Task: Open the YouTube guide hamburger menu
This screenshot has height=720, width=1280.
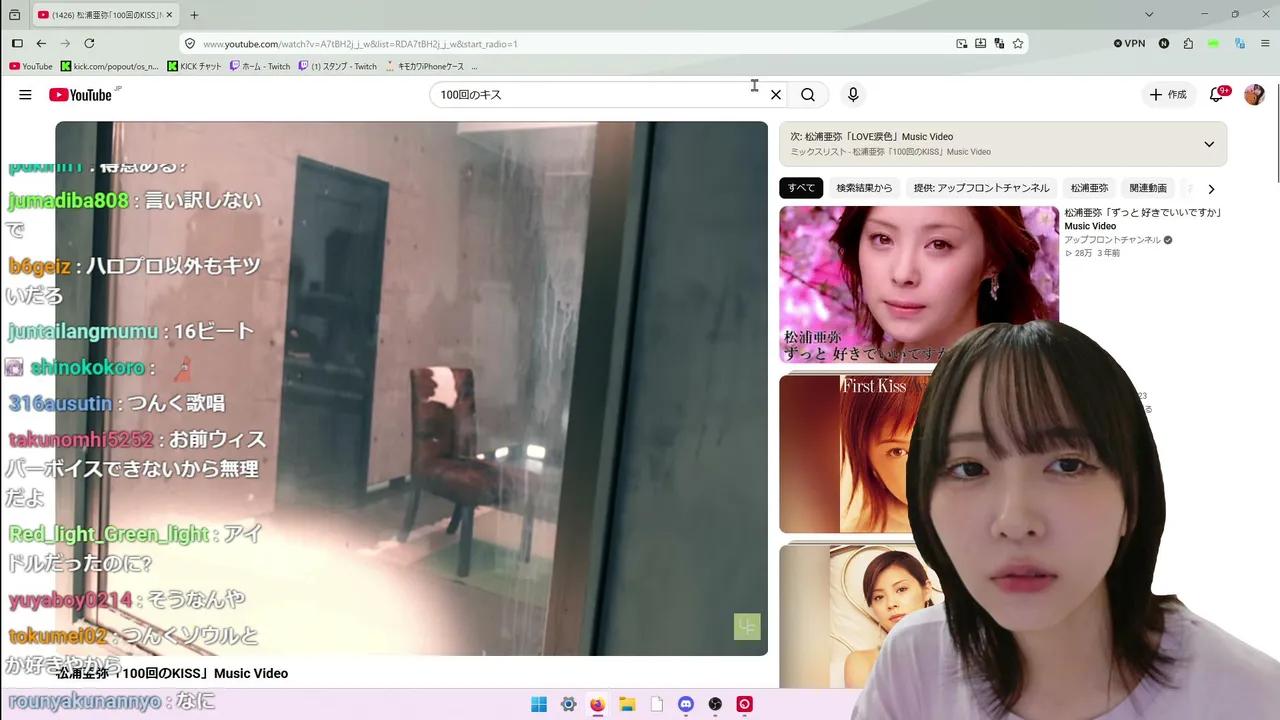Action: point(25,95)
